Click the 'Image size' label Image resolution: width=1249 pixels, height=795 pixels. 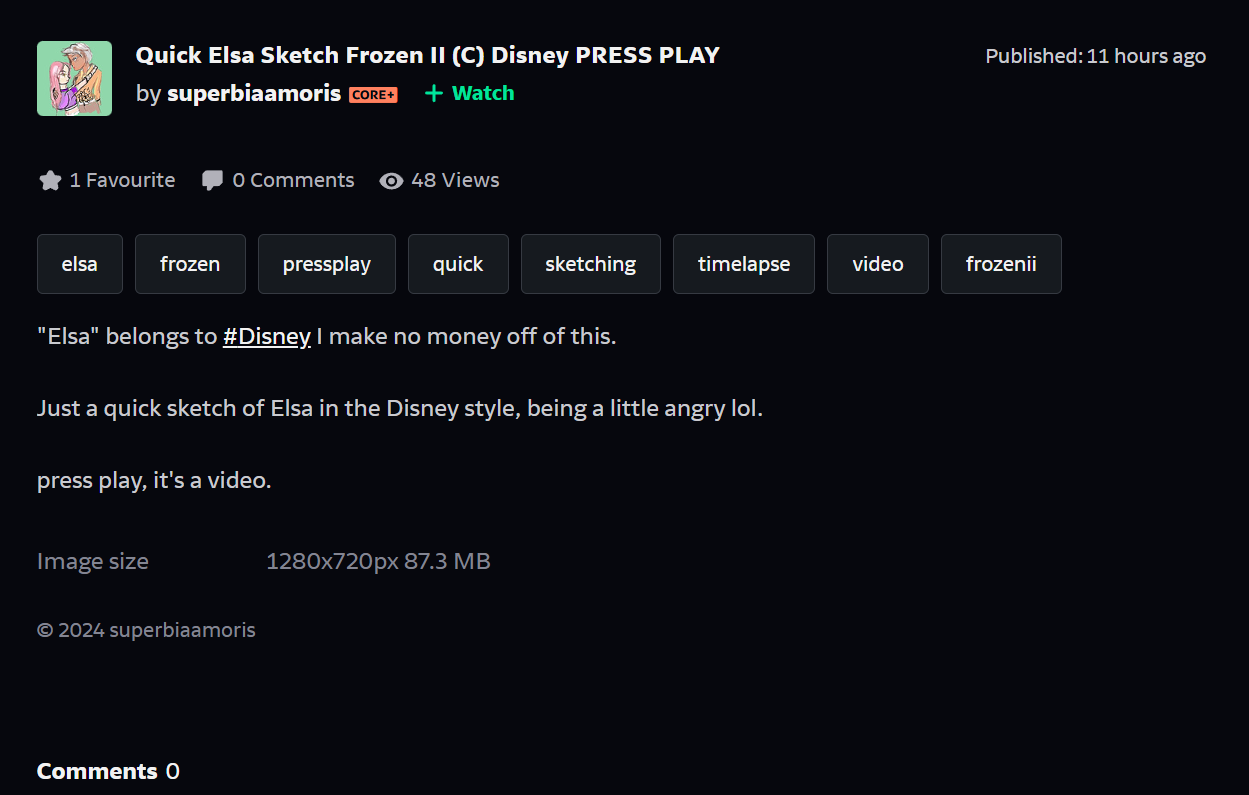pyautogui.click(x=93, y=562)
